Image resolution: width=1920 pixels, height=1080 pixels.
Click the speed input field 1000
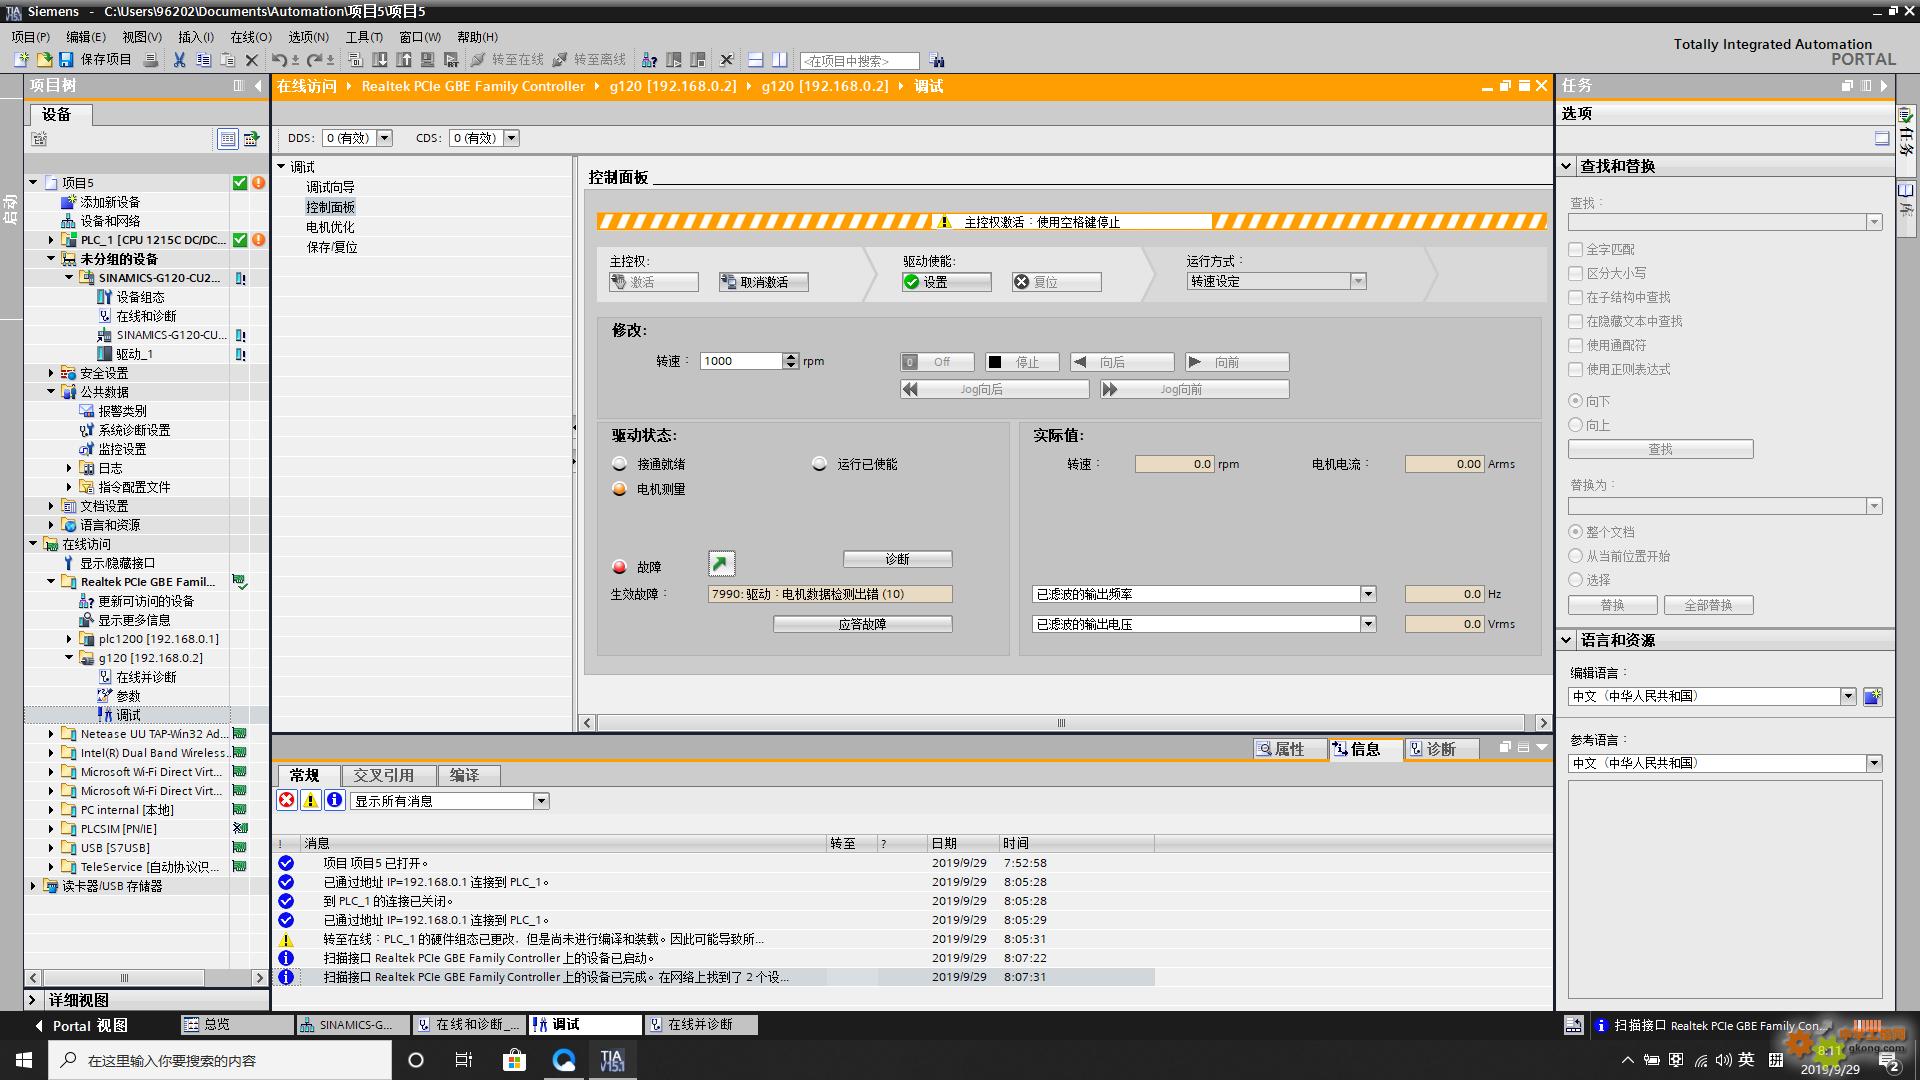[x=741, y=361]
